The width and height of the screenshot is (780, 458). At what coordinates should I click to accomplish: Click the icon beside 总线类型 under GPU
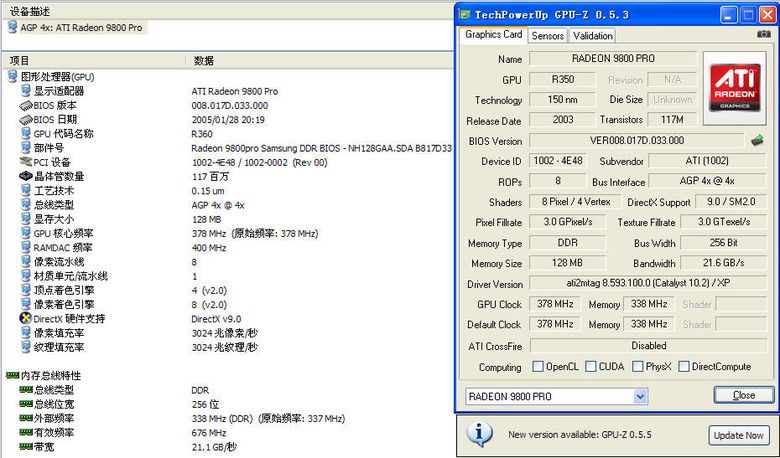[26, 204]
